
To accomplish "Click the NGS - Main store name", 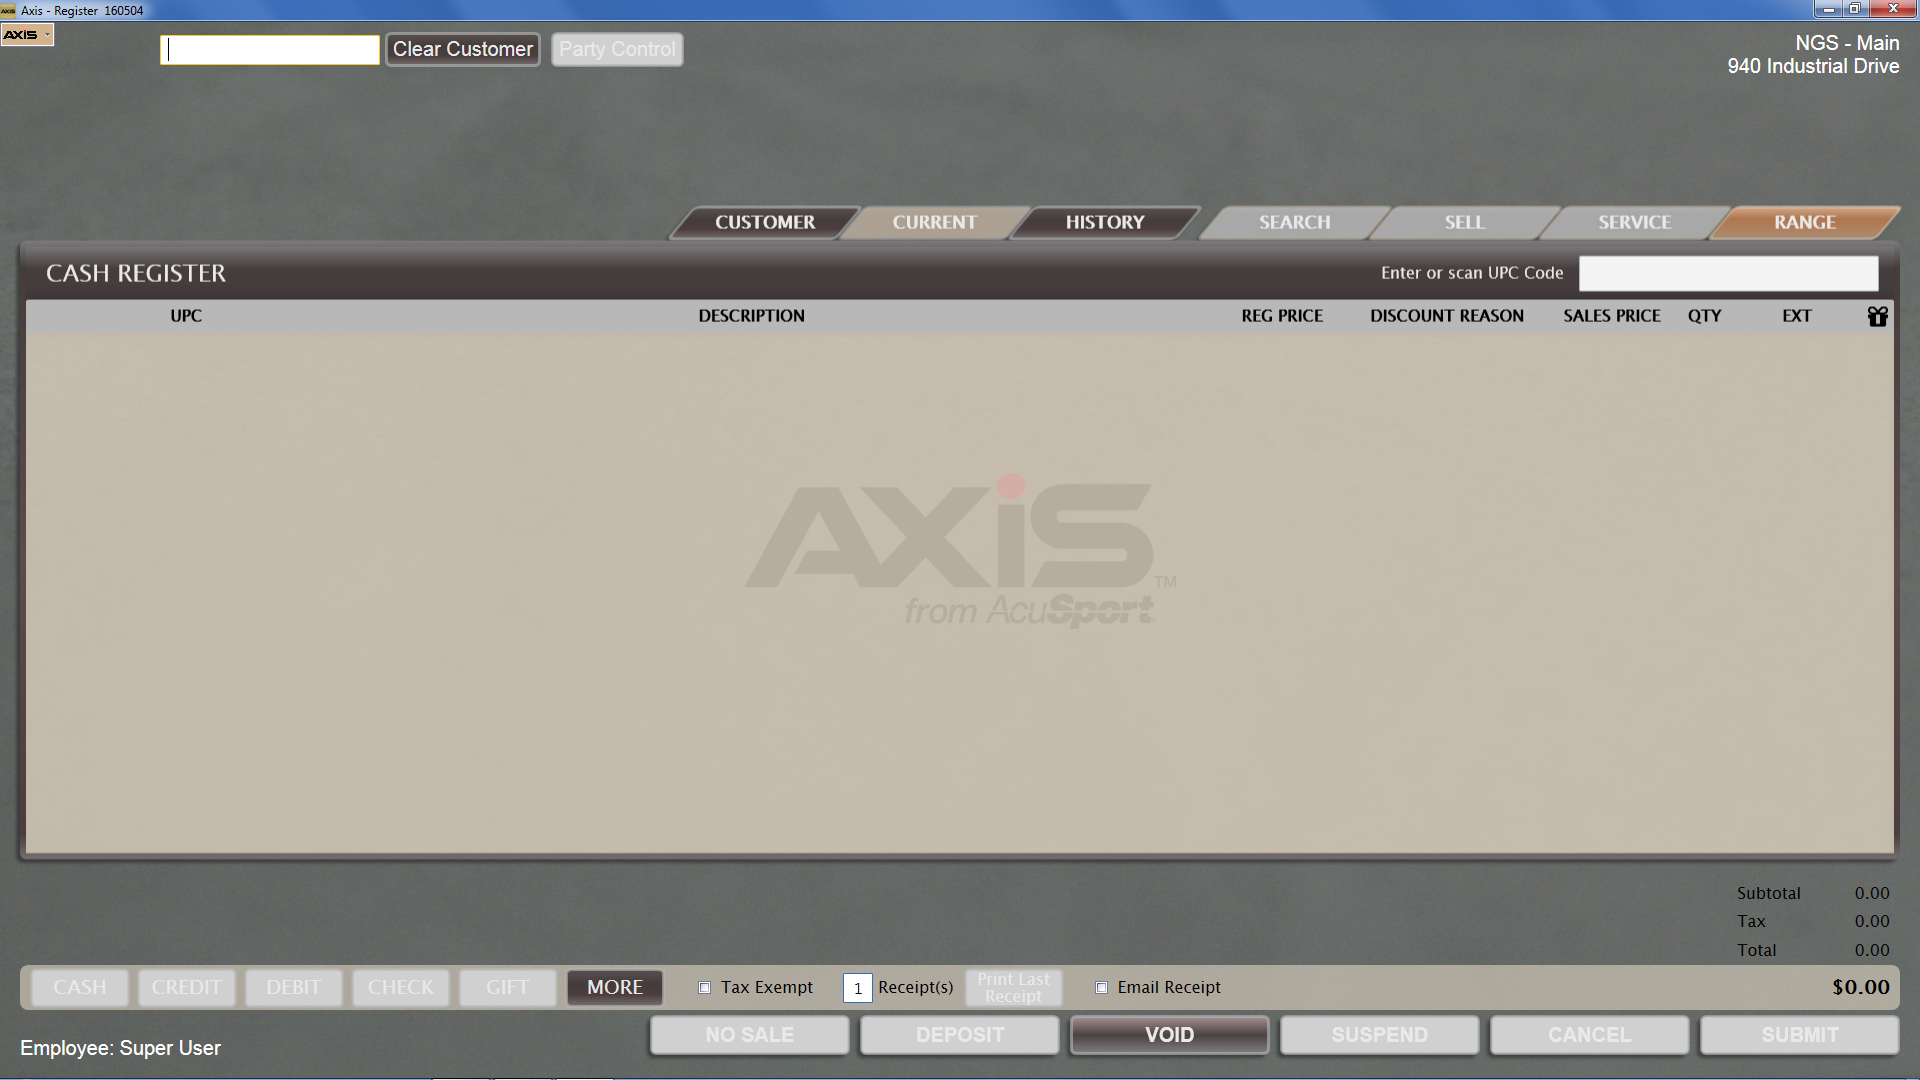I will (1847, 43).
